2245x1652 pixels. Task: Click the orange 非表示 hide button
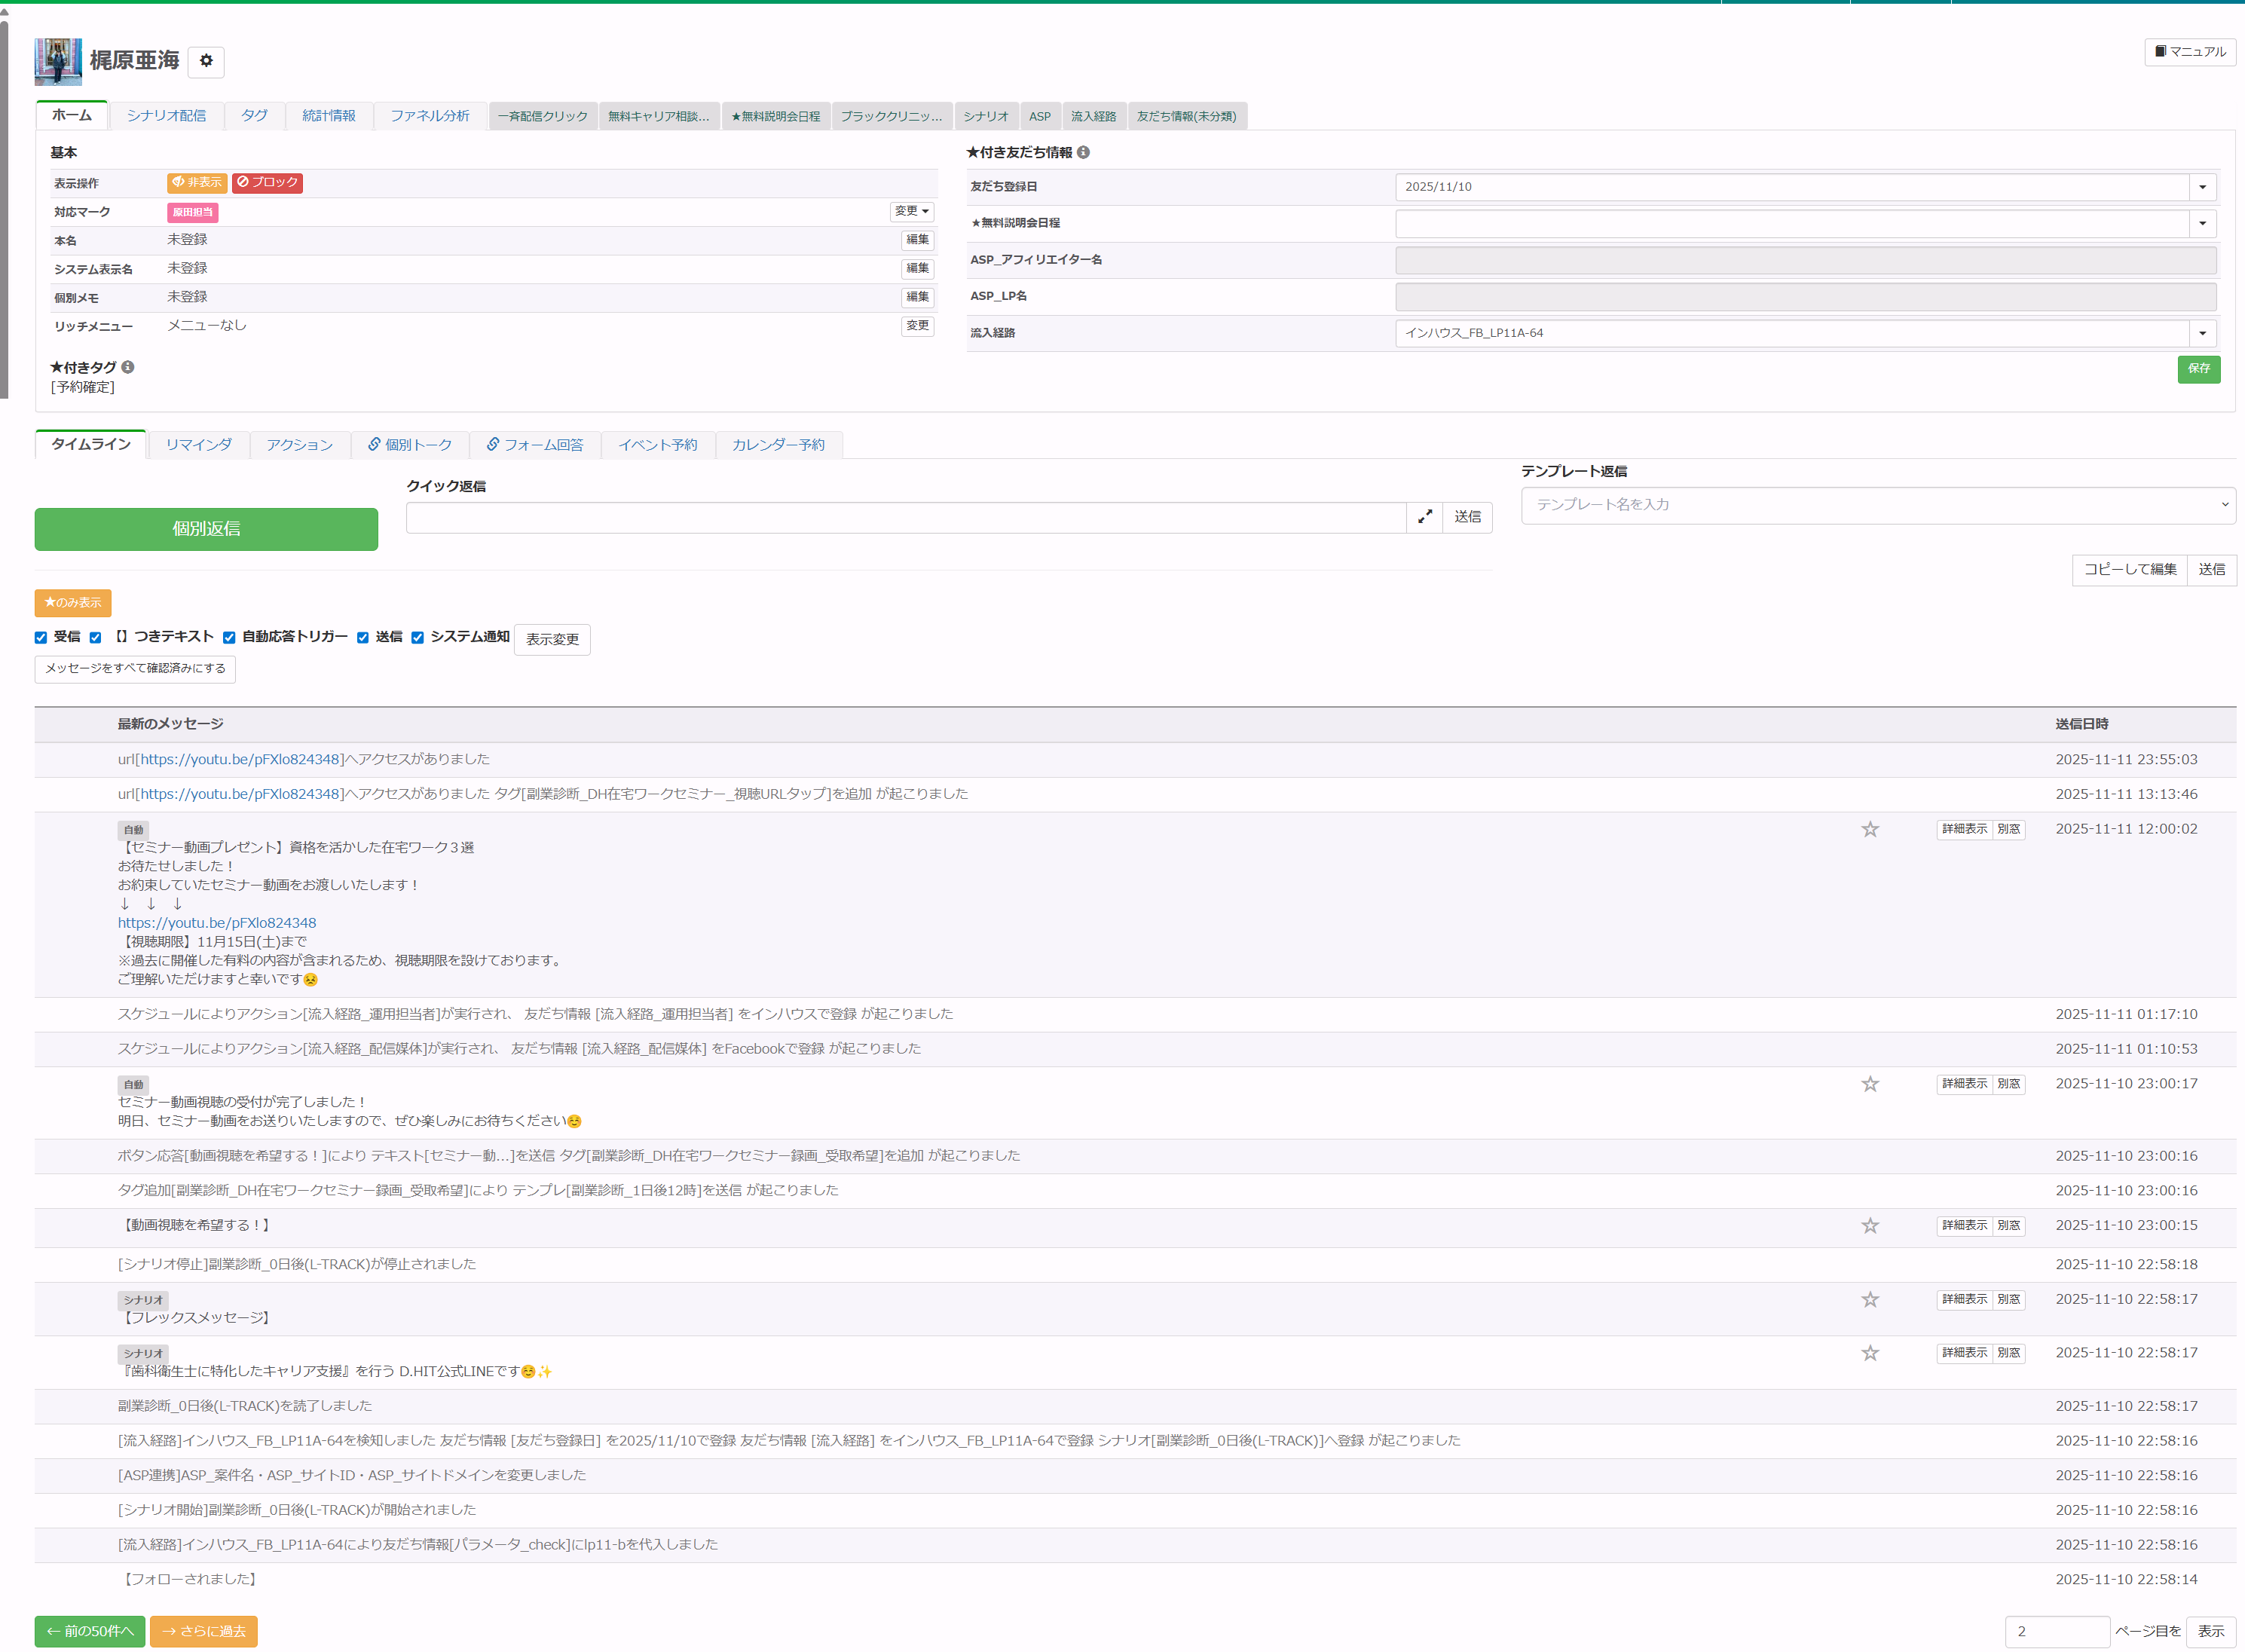[196, 182]
